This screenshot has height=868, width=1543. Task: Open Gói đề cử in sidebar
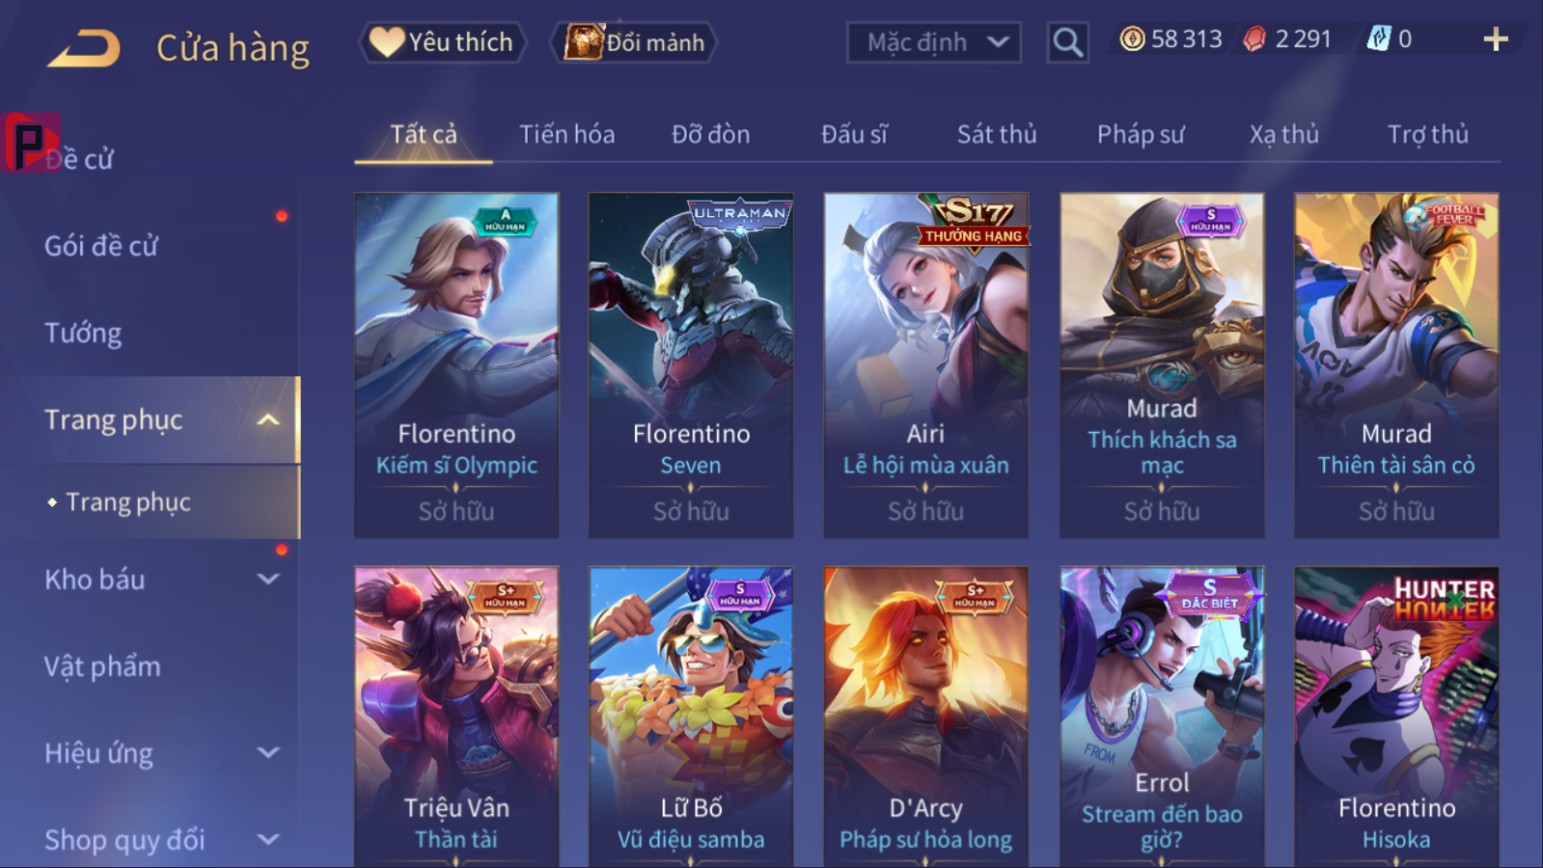(101, 246)
